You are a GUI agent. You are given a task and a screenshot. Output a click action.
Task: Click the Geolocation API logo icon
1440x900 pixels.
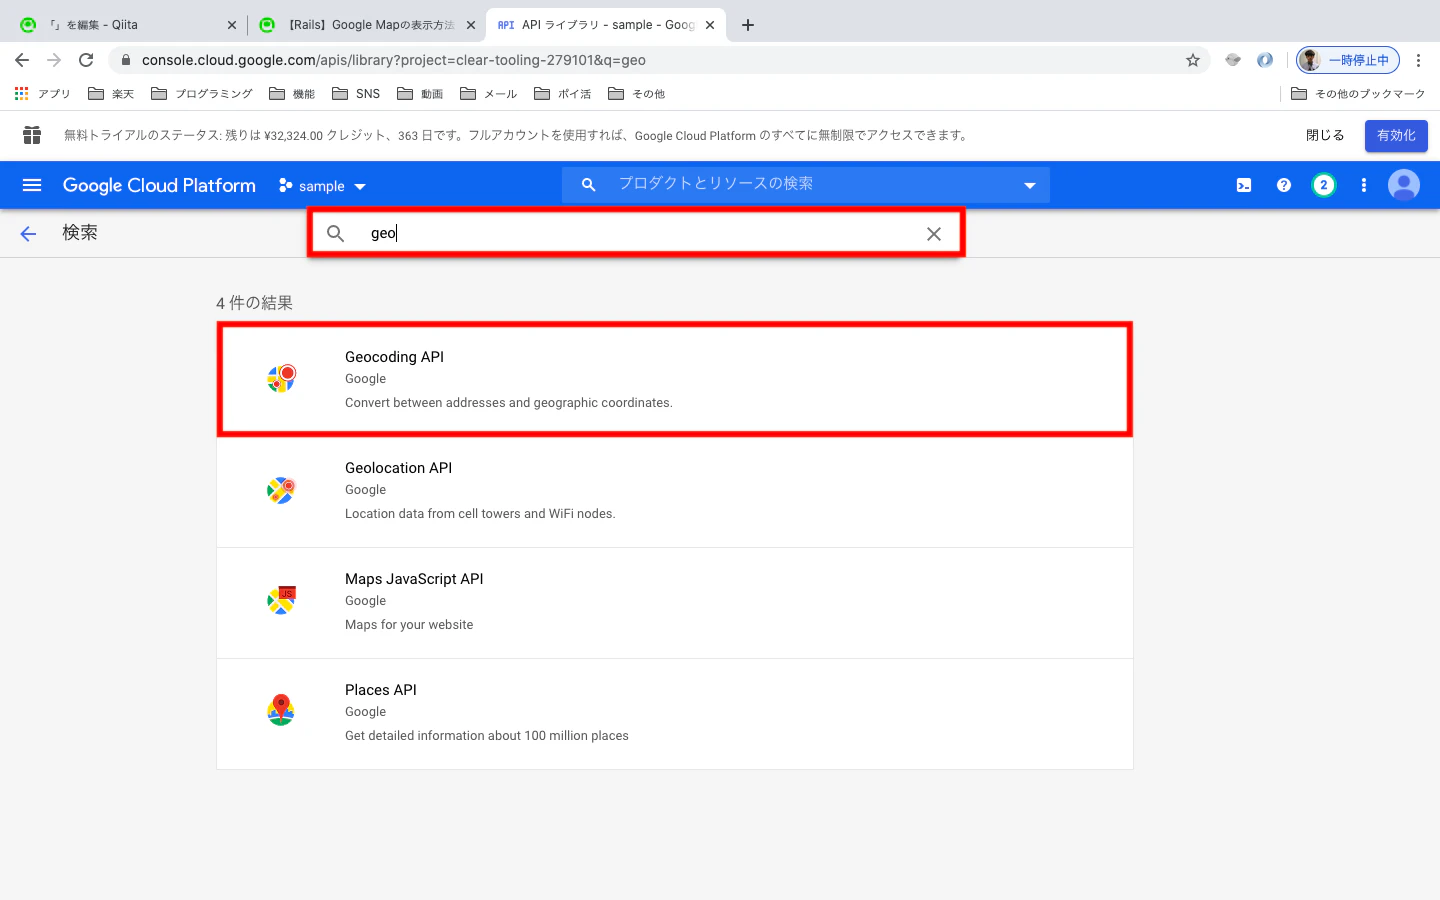click(282, 489)
